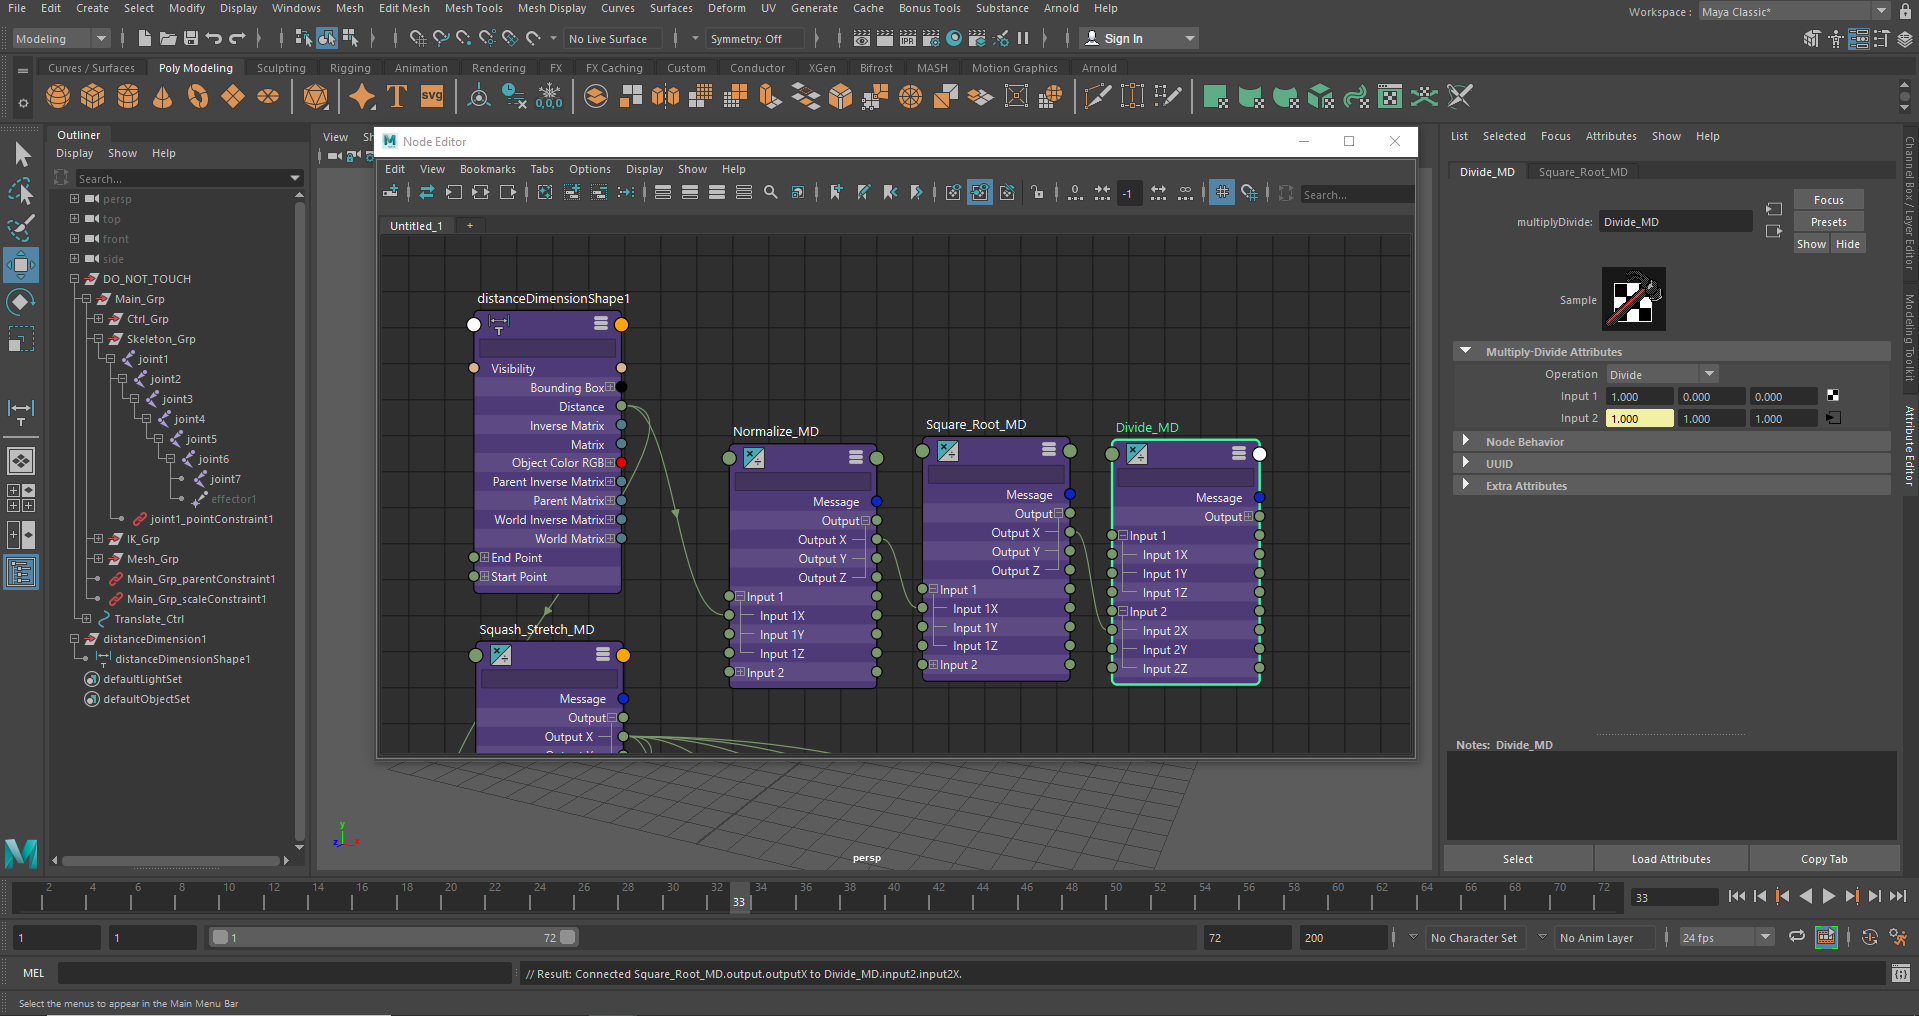Click the undo icon in status line
The image size is (1919, 1016).
pyautogui.click(x=214, y=38)
